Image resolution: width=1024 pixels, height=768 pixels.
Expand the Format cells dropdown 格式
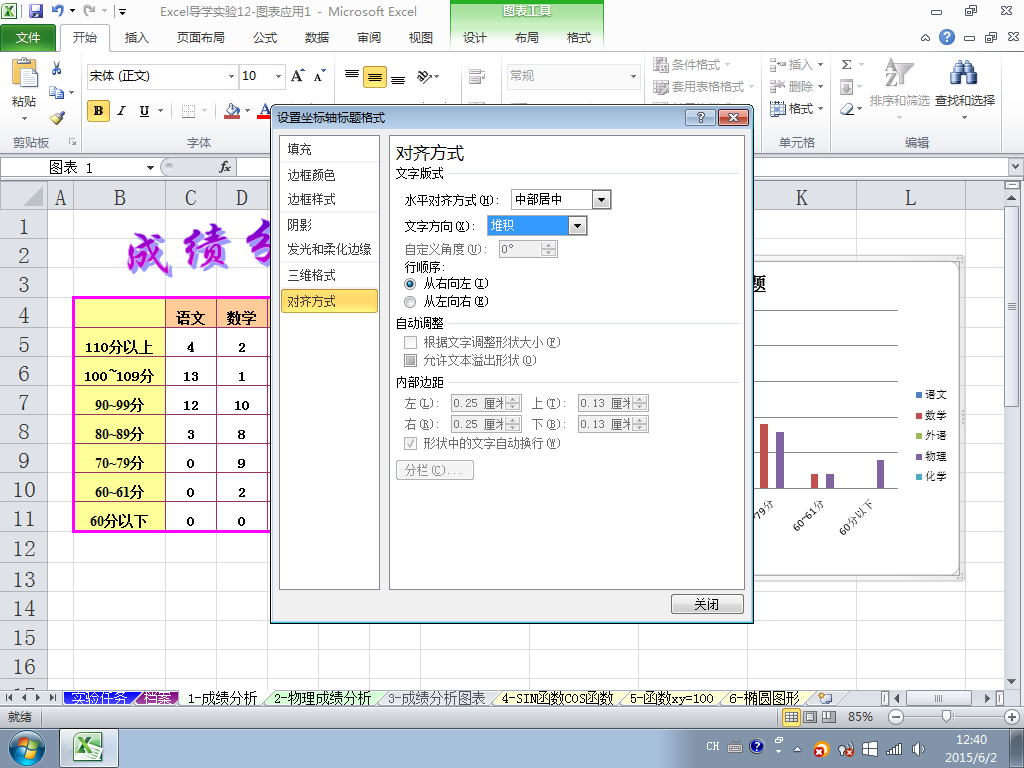[820, 108]
